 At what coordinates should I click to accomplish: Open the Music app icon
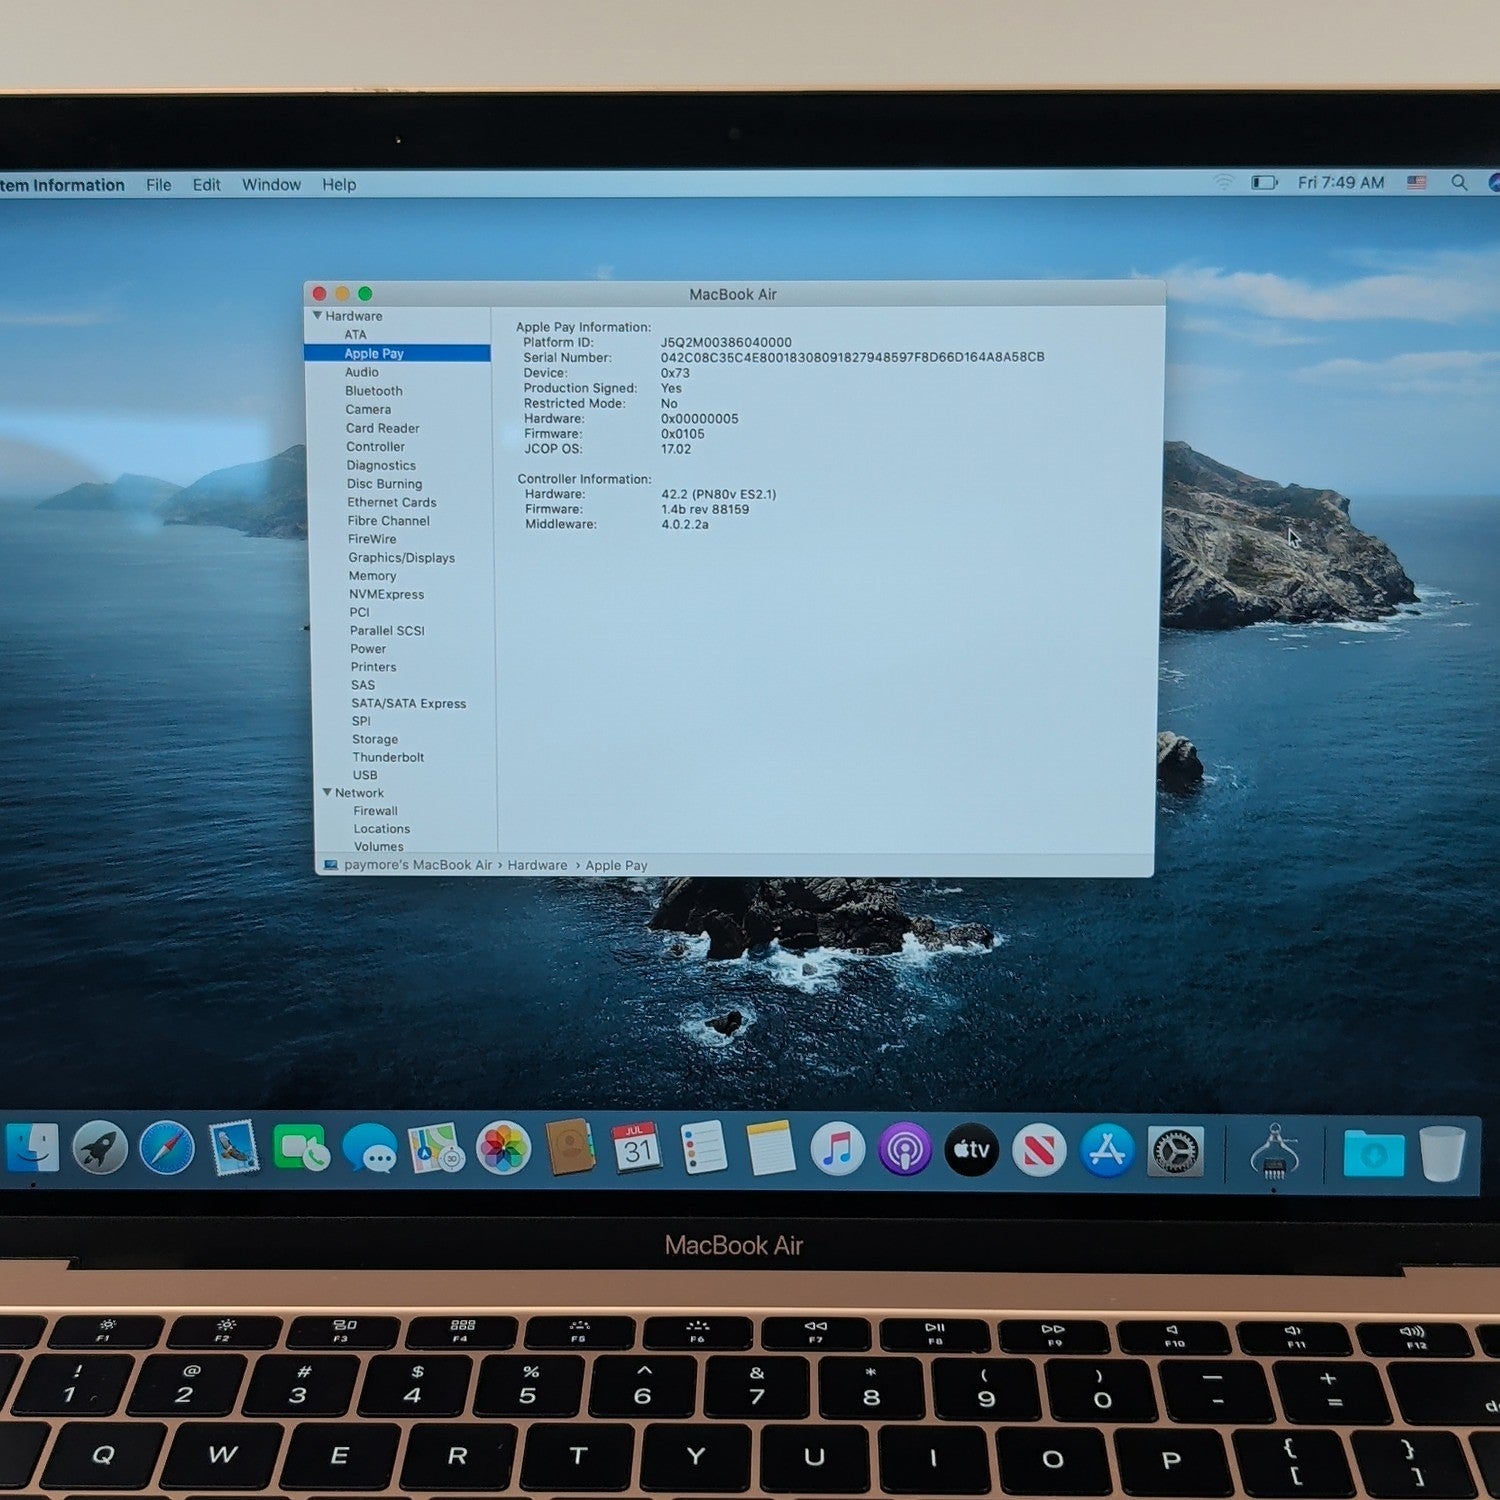837,1149
